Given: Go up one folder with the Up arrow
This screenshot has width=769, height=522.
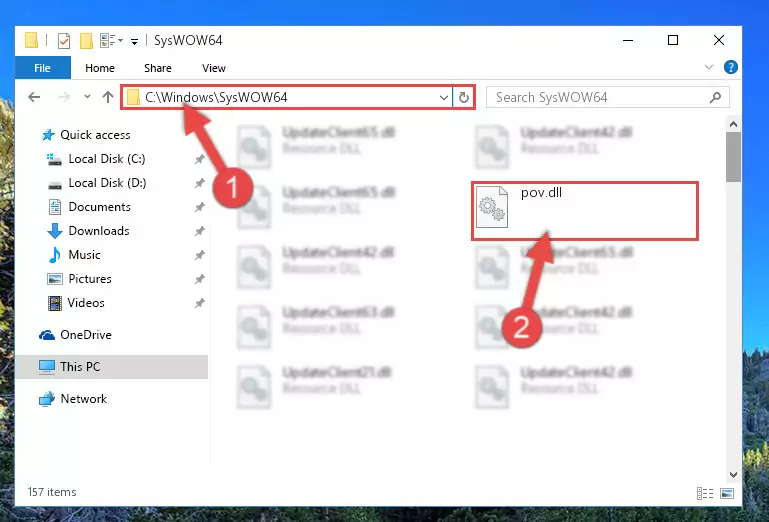Looking at the screenshot, I should (x=108, y=97).
